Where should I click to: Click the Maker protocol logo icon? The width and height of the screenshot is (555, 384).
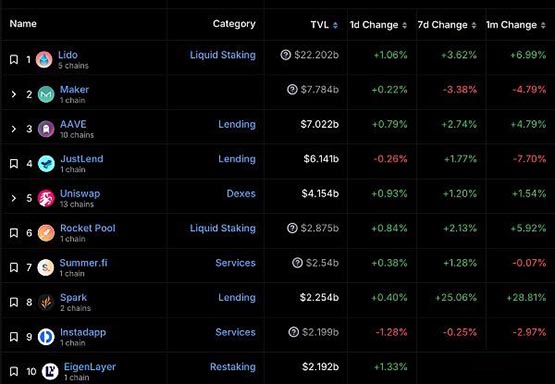coord(46,94)
